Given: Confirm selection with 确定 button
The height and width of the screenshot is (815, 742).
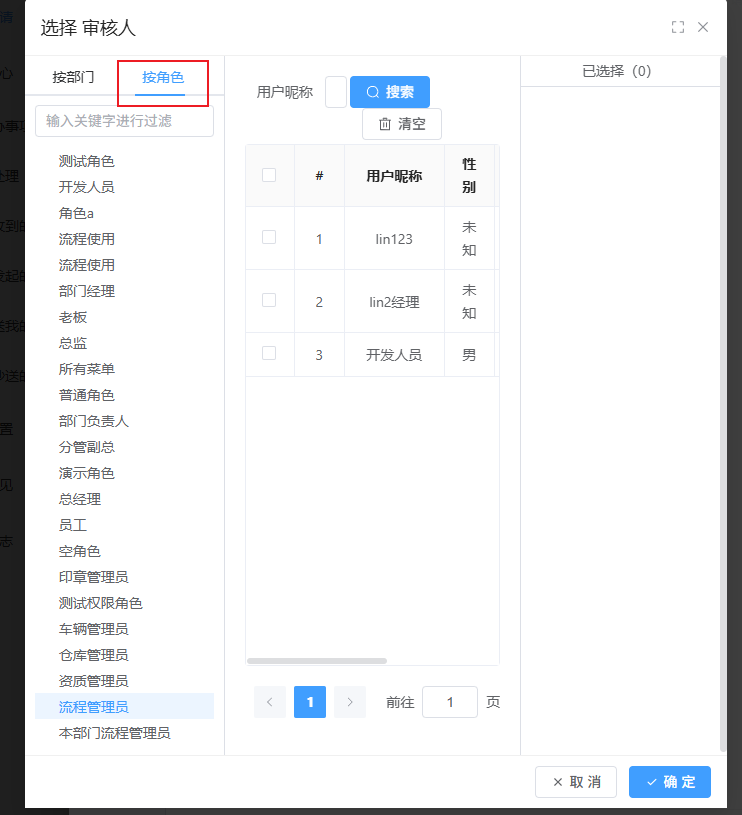Looking at the screenshot, I should click(x=669, y=782).
